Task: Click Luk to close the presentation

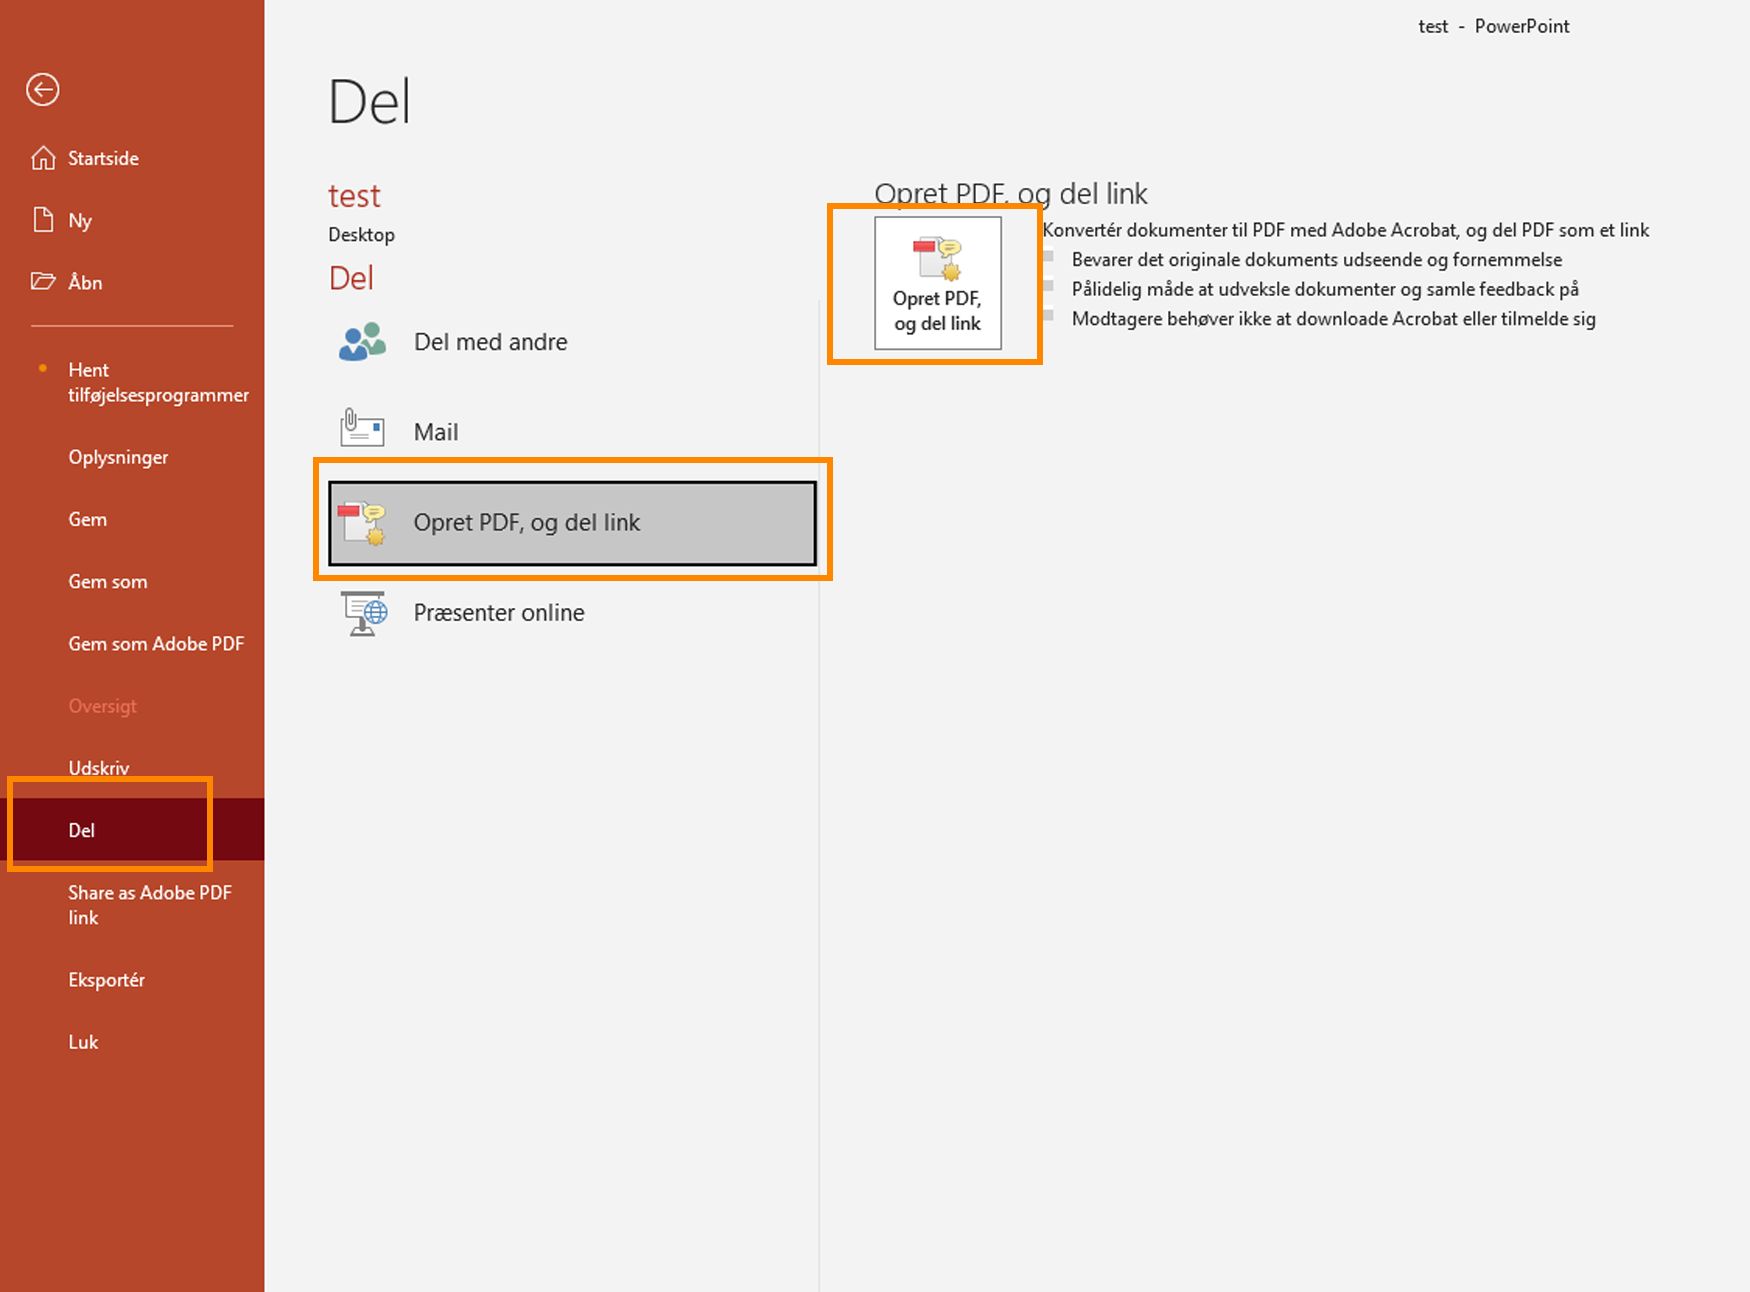Action: pyautogui.click(x=83, y=1041)
